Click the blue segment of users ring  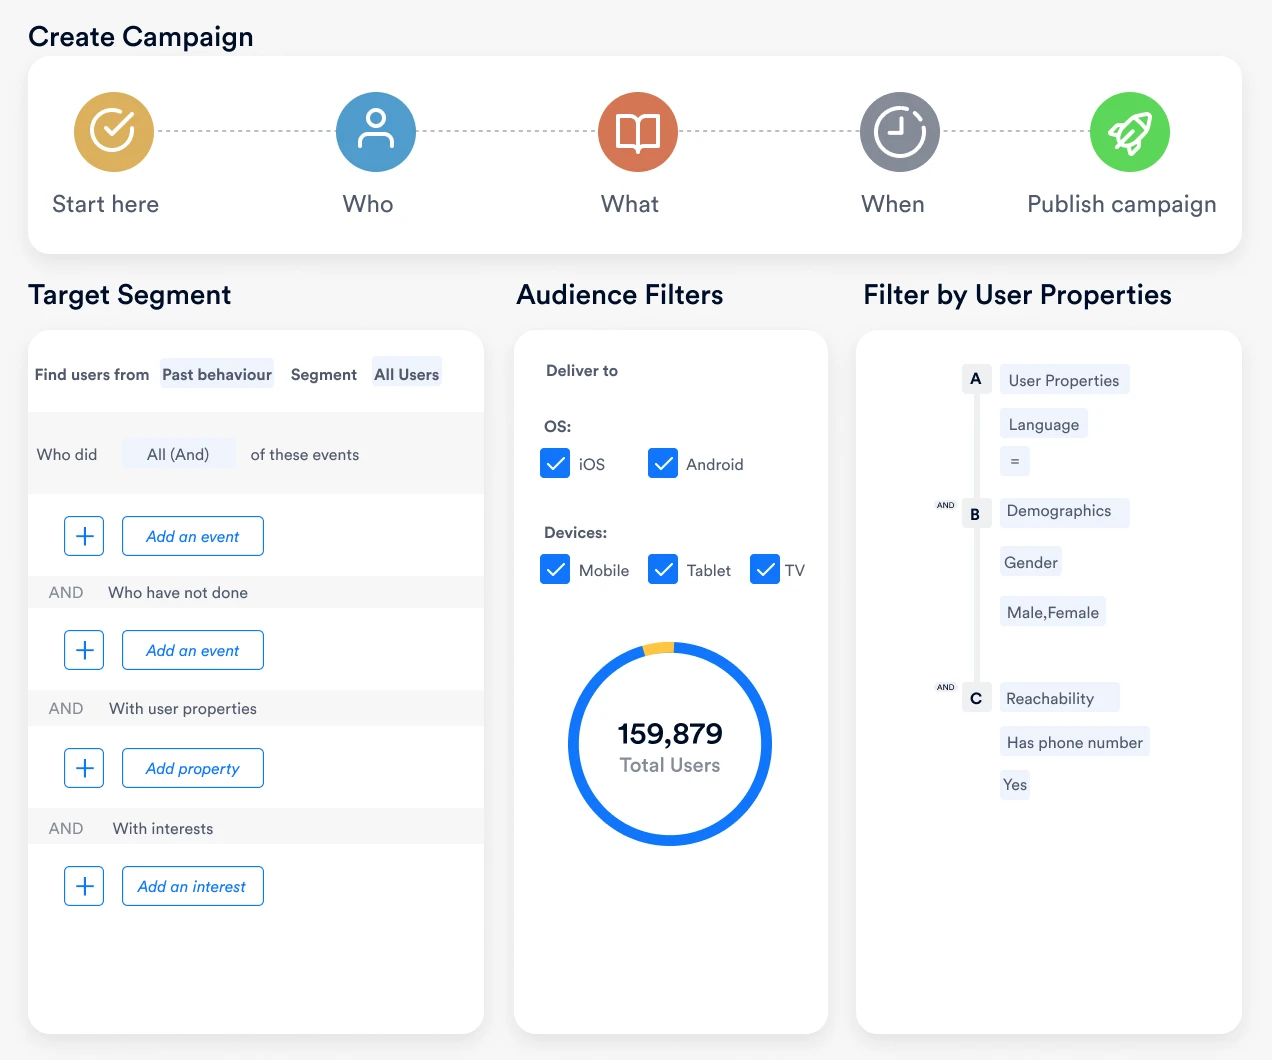tap(670, 840)
